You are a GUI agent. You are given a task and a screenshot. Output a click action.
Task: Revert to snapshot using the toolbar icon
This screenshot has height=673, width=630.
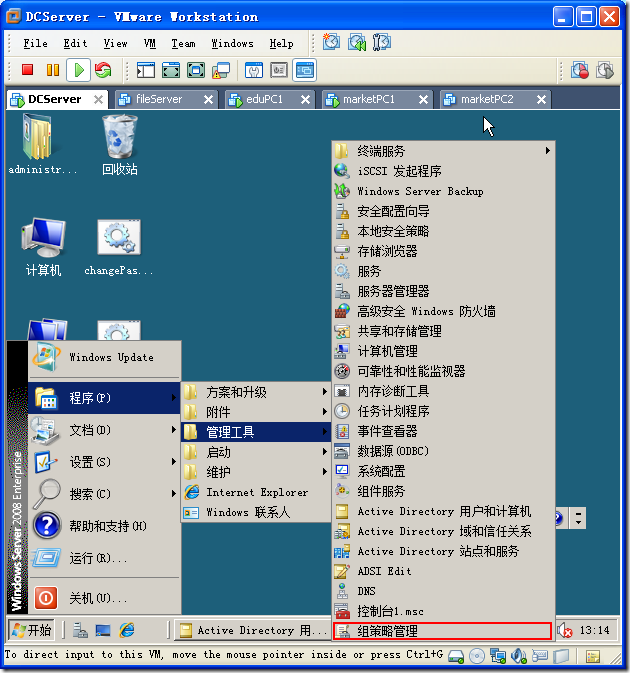coord(357,42)
